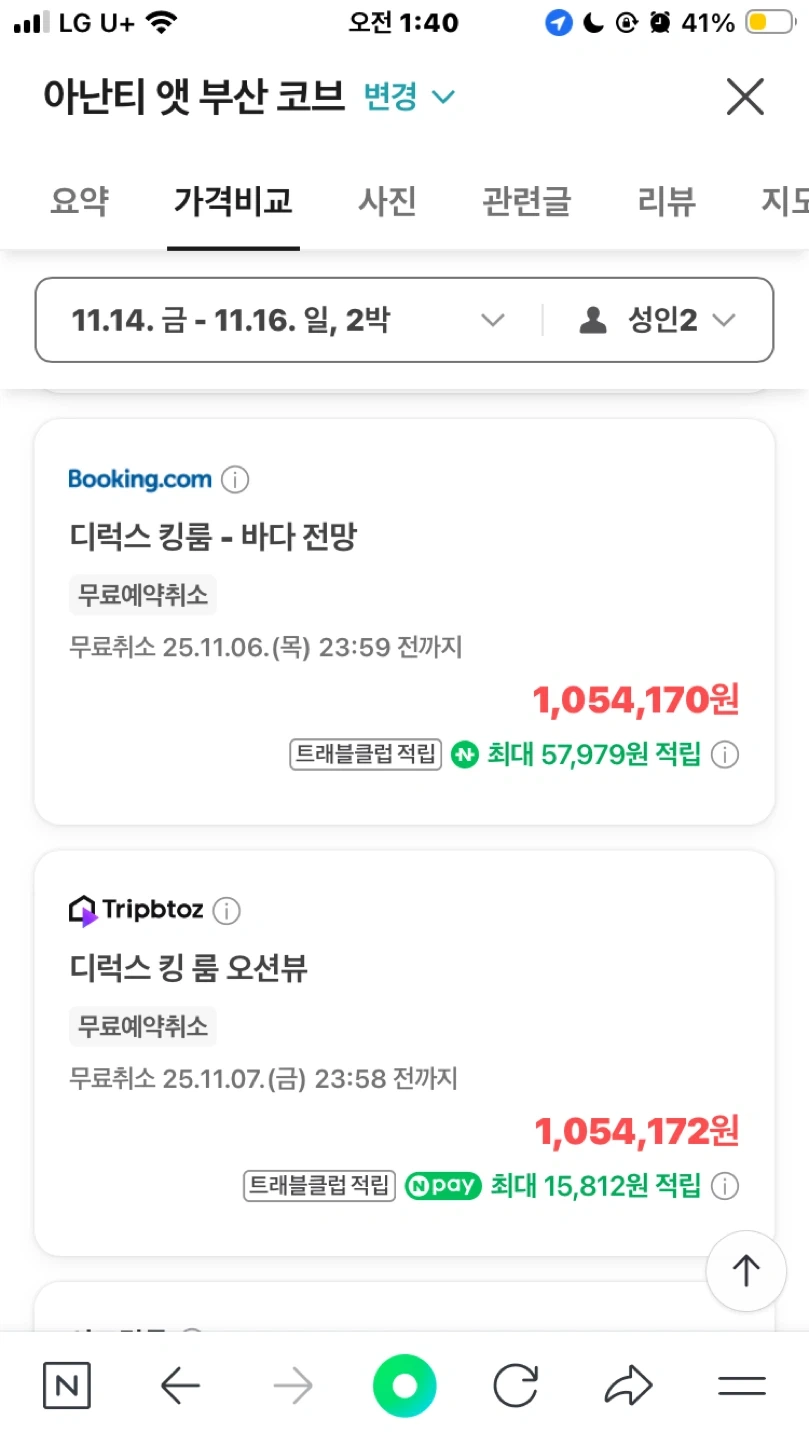Close the hotel panel with X
The width and height of the screenshot is (809, 1440).
(x=745, y=97)
